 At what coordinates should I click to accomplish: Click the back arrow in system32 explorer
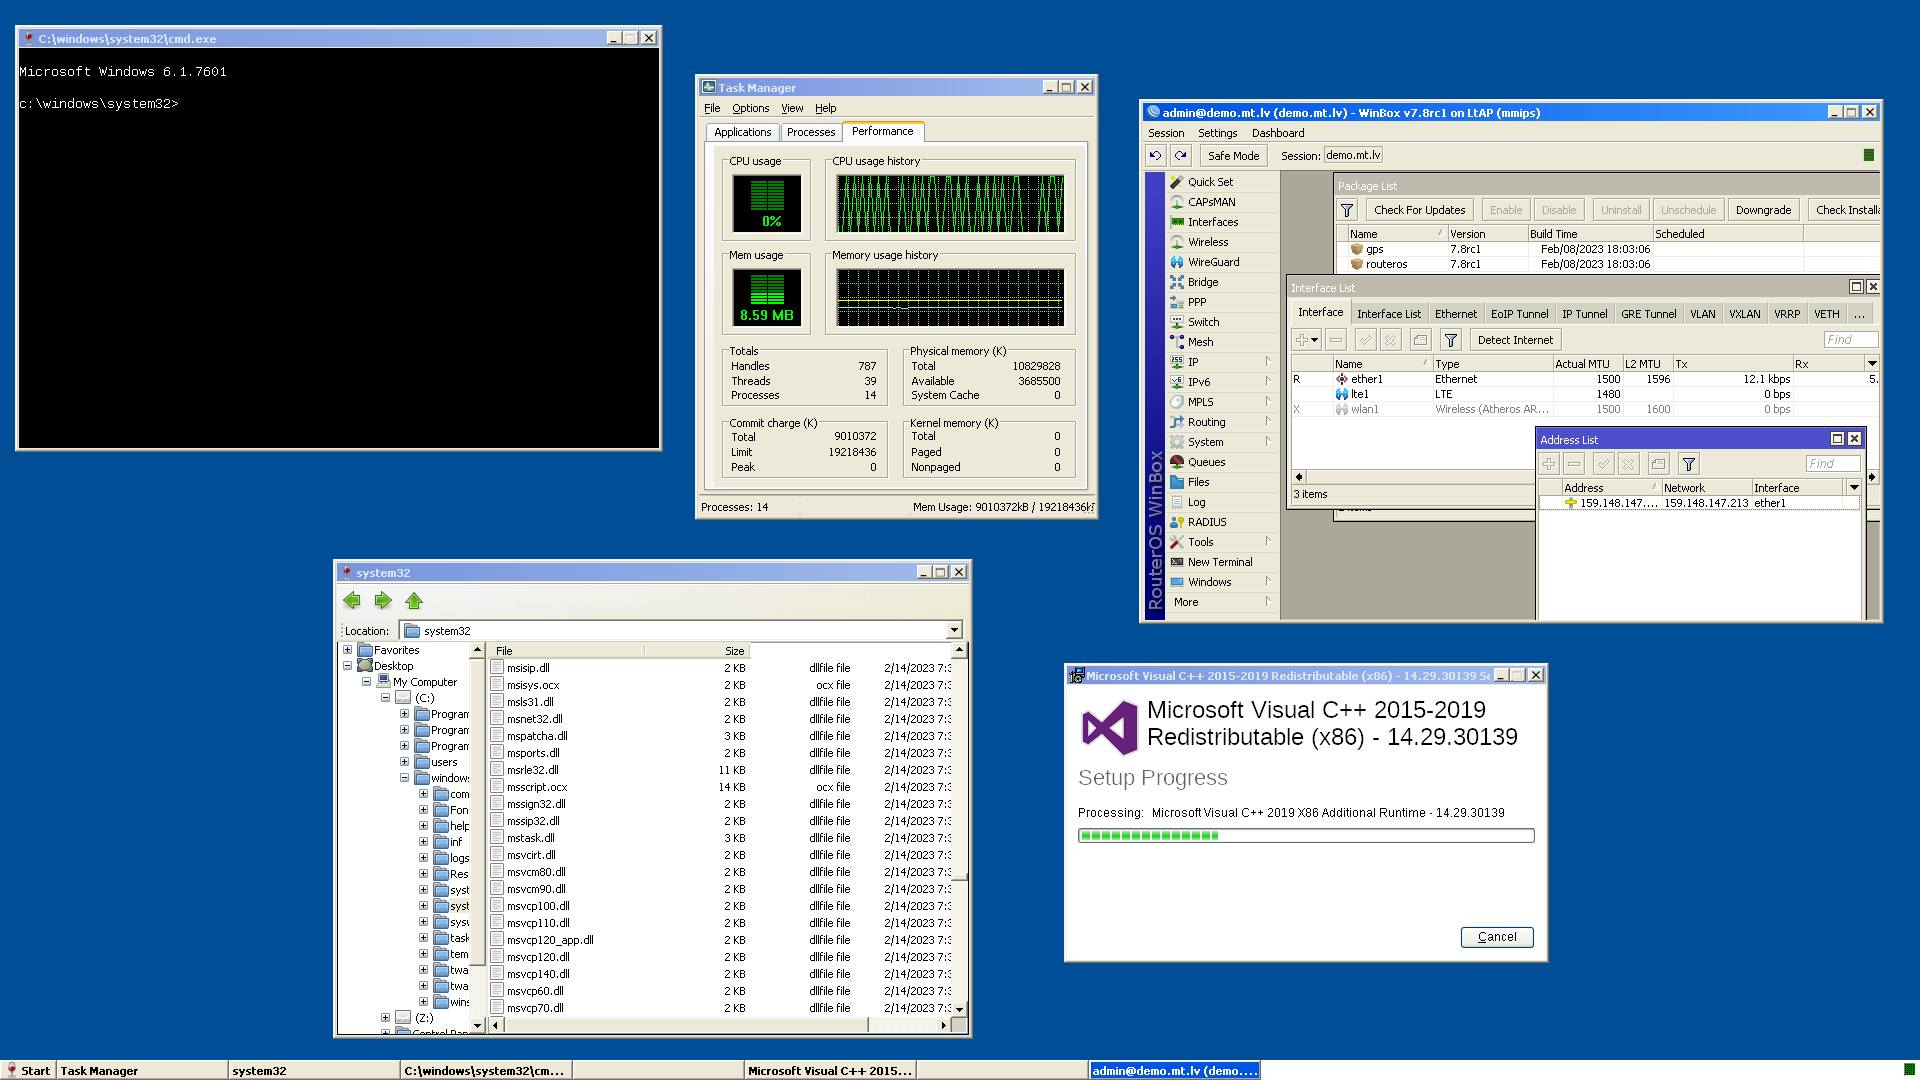click(x=352, y=600)
